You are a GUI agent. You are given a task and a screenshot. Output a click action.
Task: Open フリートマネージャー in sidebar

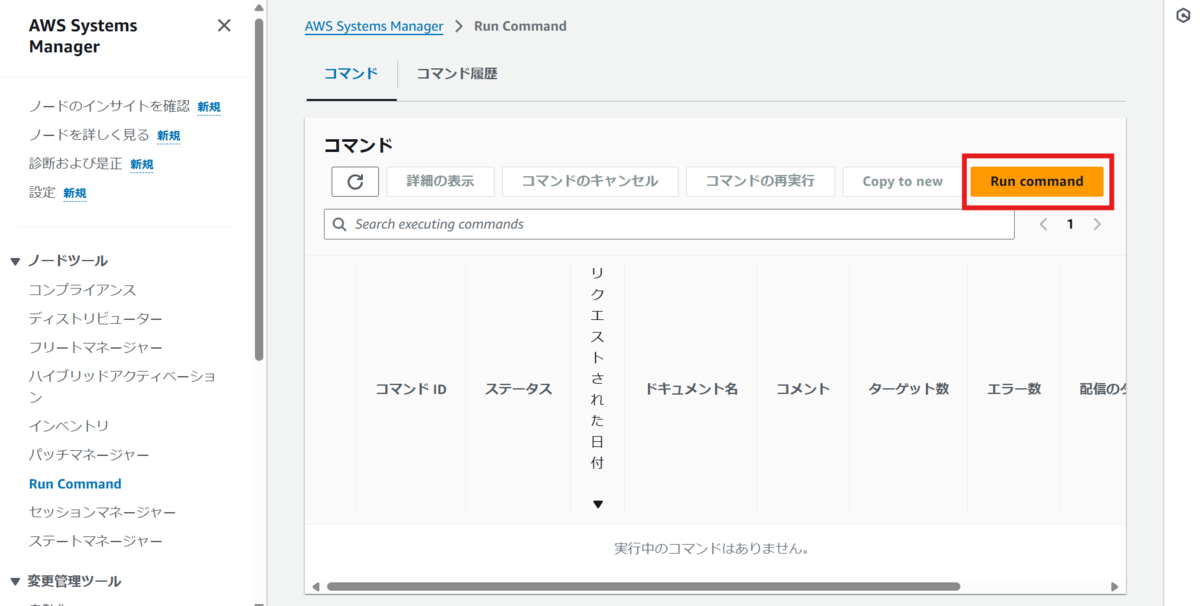[x=96, y=348]
